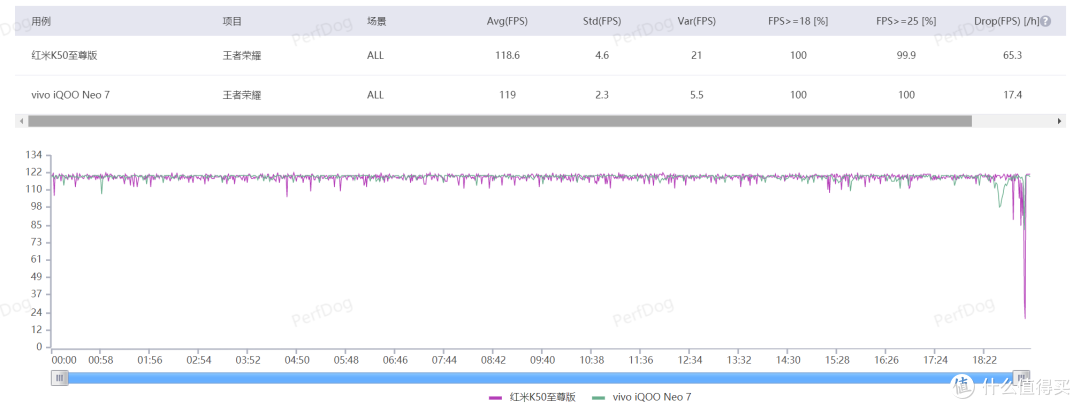Click the 65.3 Drop FPS value

click(x=1012, y=55)
